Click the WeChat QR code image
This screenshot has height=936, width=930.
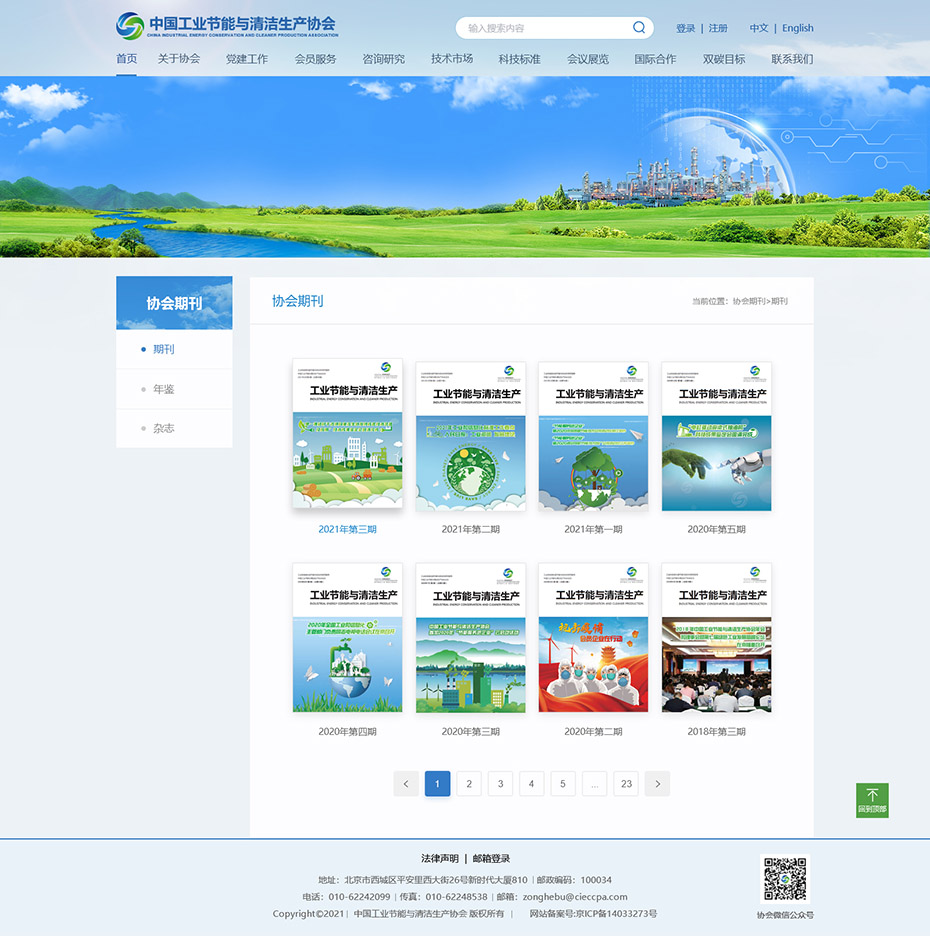point(785,879)
